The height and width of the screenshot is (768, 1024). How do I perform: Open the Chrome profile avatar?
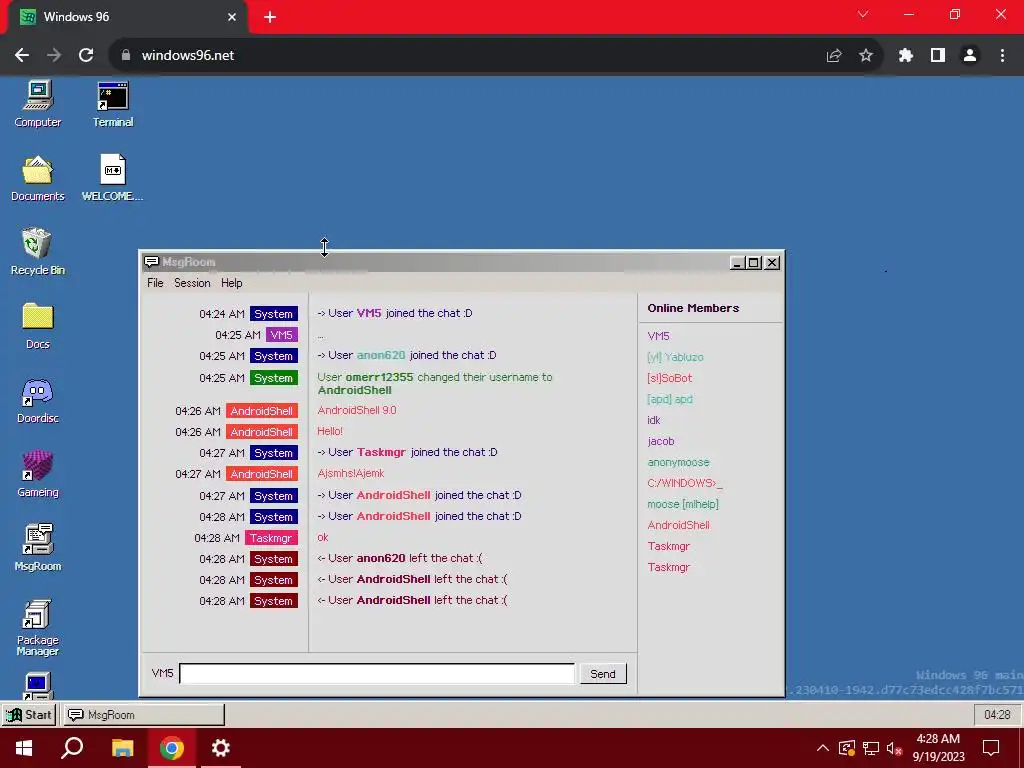pos(970,56)
